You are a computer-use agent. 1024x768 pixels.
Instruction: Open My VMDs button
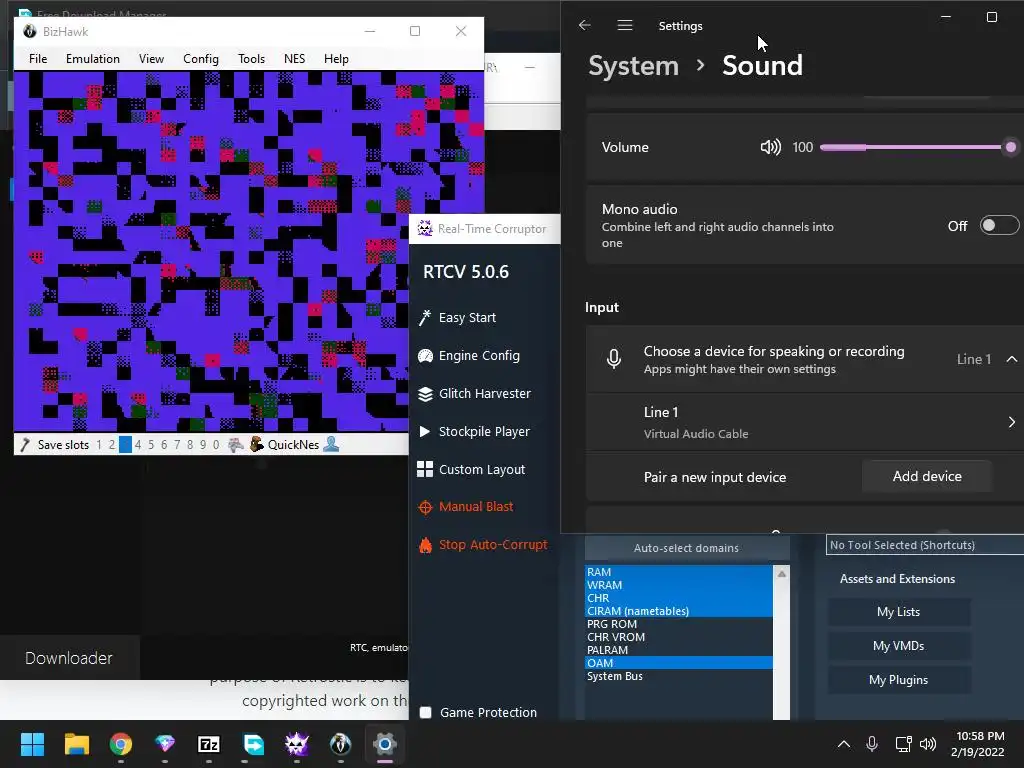point(899,646)
